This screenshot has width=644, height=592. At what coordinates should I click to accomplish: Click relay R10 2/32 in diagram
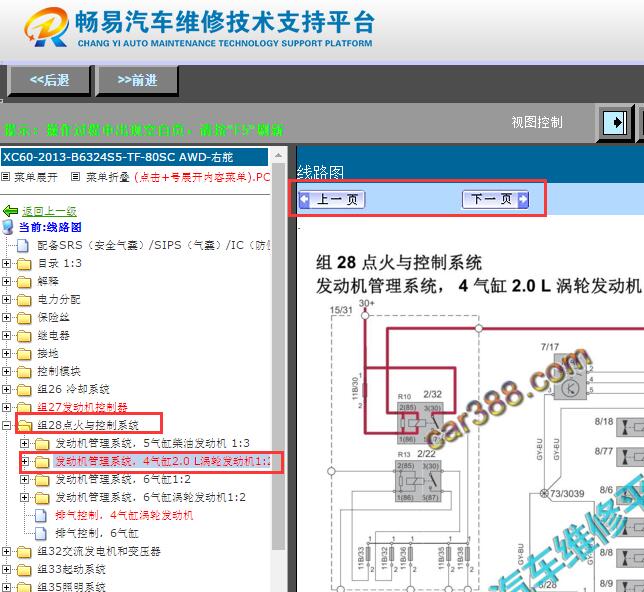(x=420, y=423)
